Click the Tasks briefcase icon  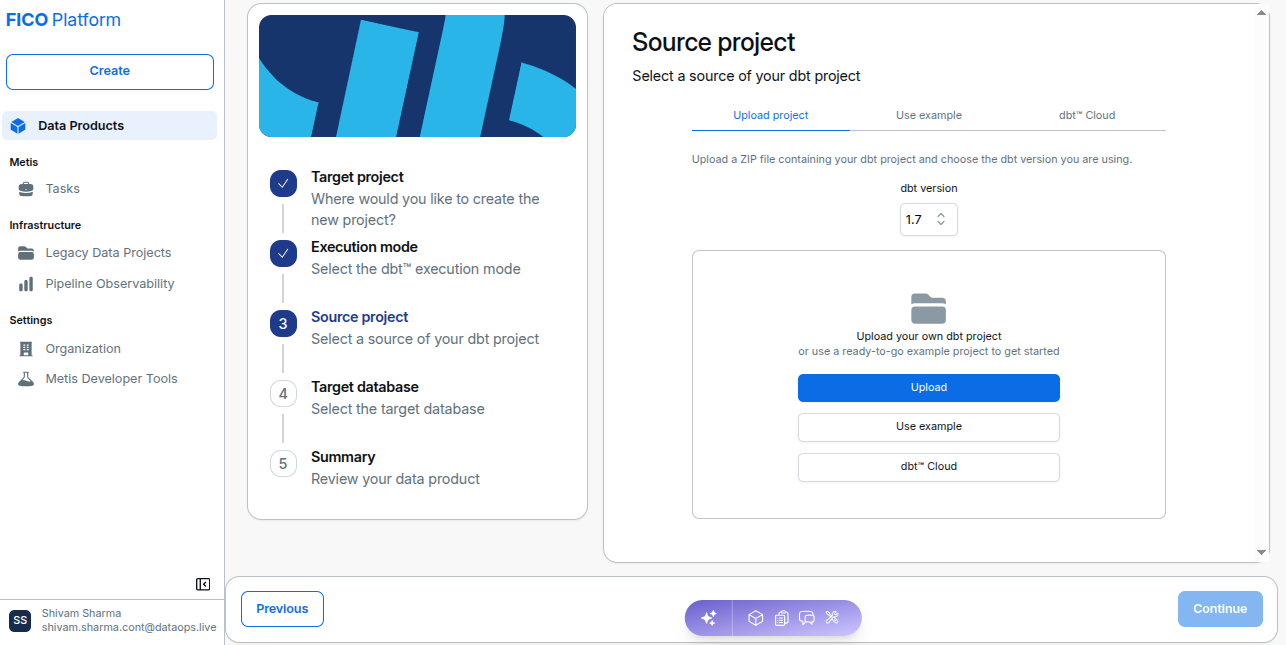[26, 189]
